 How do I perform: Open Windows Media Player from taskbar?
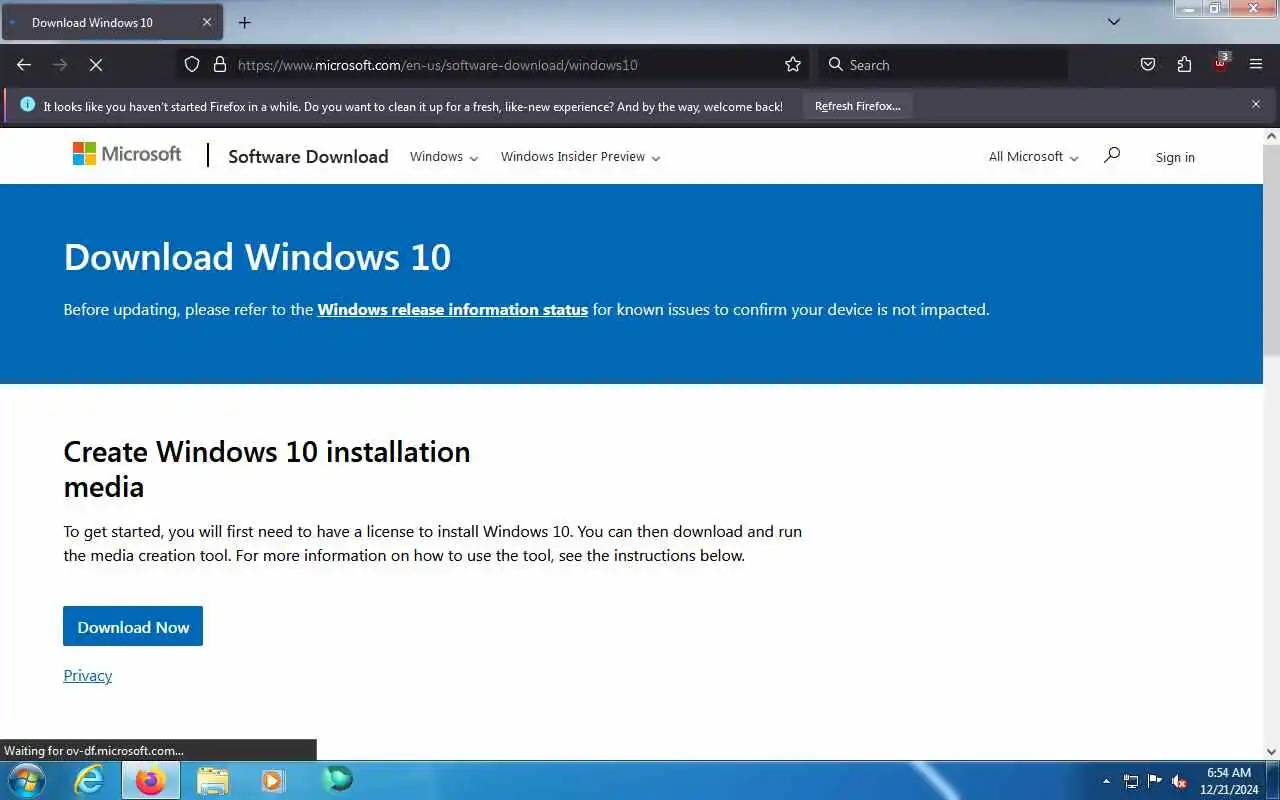point(273,780)
